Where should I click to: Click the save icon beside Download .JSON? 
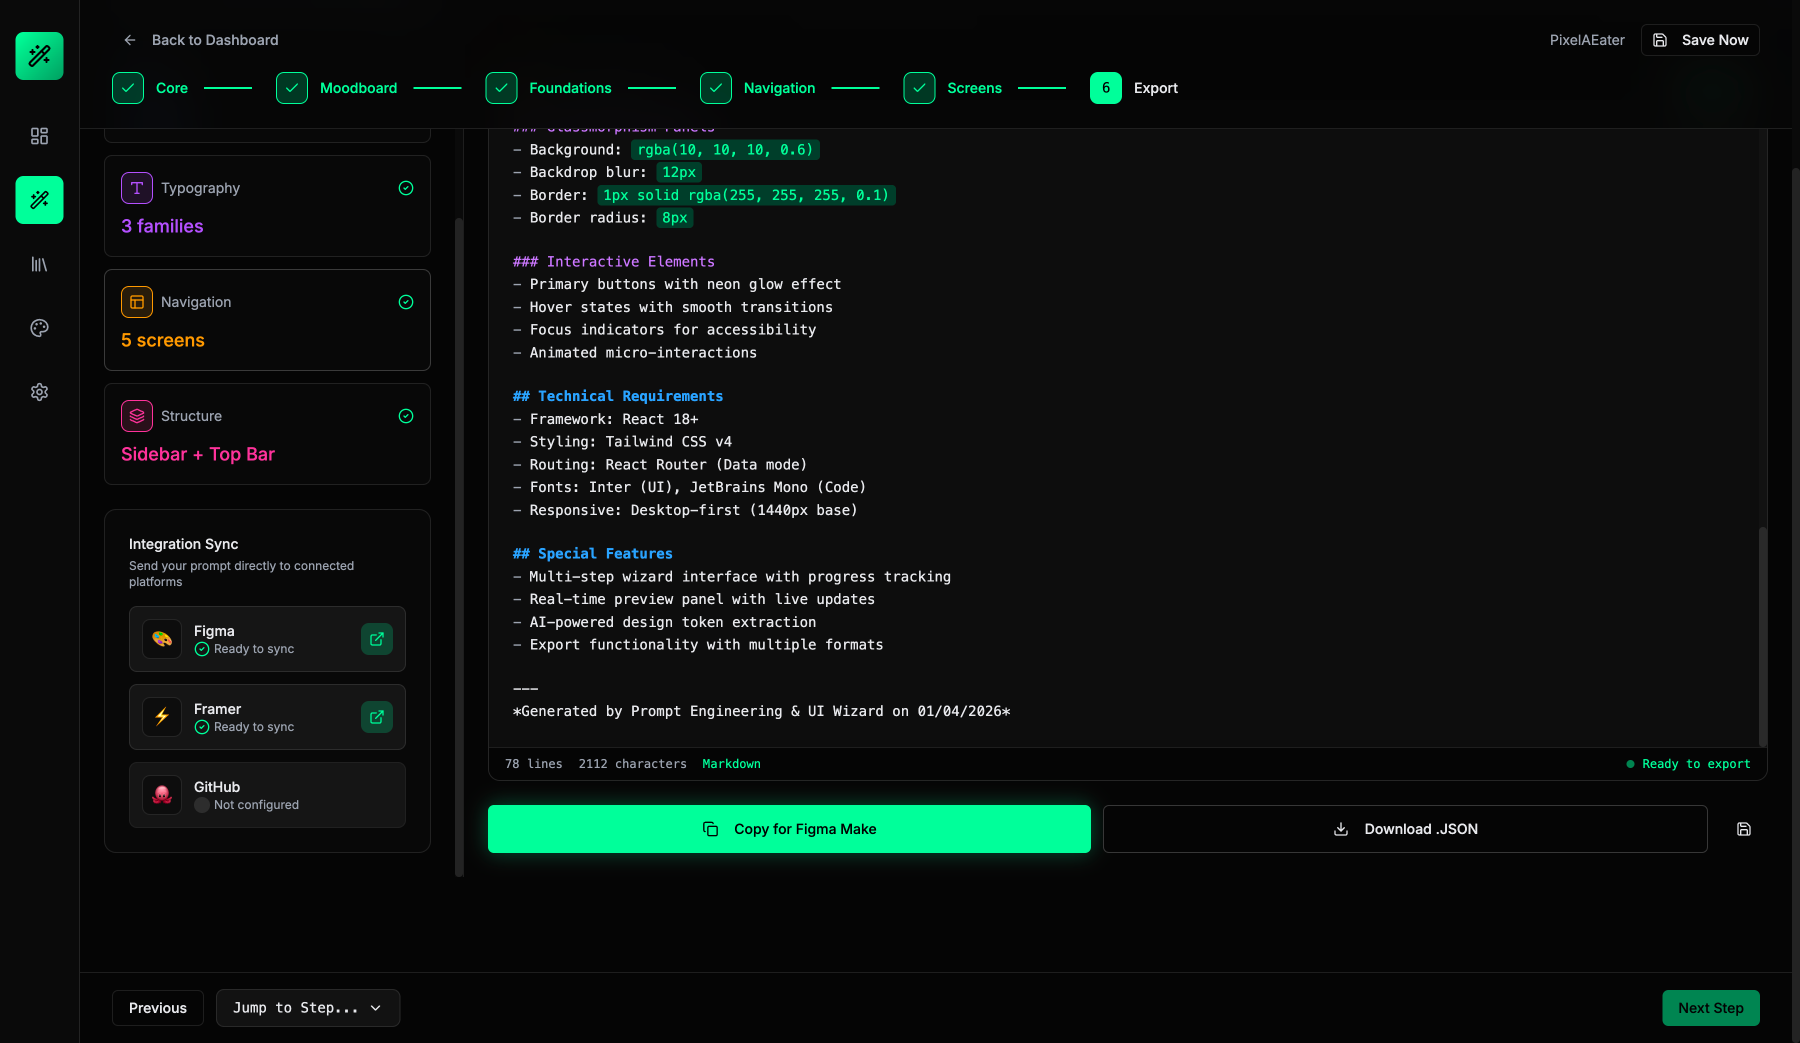click(1744, 829)
